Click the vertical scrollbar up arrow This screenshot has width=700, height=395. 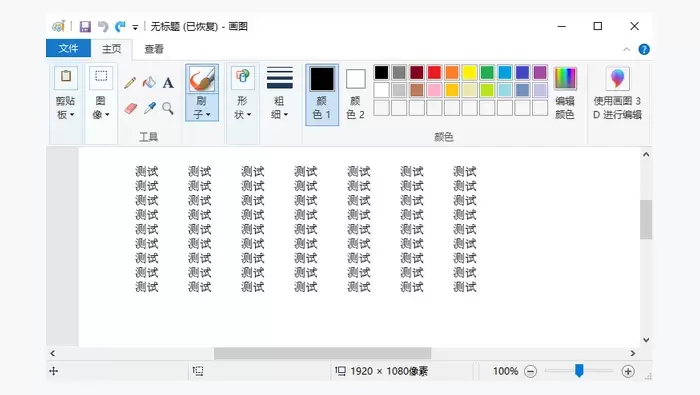(x=646, y=154)
